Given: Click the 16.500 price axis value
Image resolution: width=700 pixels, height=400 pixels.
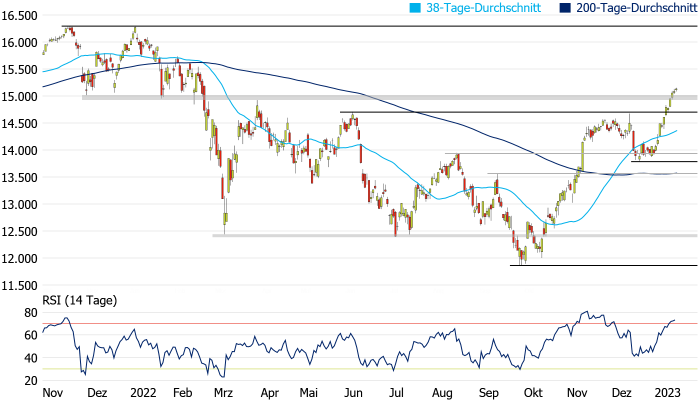Looking at the screenshot, I should tap(19, 16).
